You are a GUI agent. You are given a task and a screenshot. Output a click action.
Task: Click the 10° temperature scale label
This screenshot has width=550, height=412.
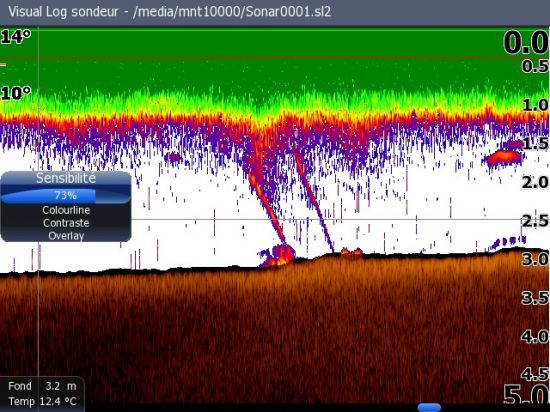[x=15, y=93]
